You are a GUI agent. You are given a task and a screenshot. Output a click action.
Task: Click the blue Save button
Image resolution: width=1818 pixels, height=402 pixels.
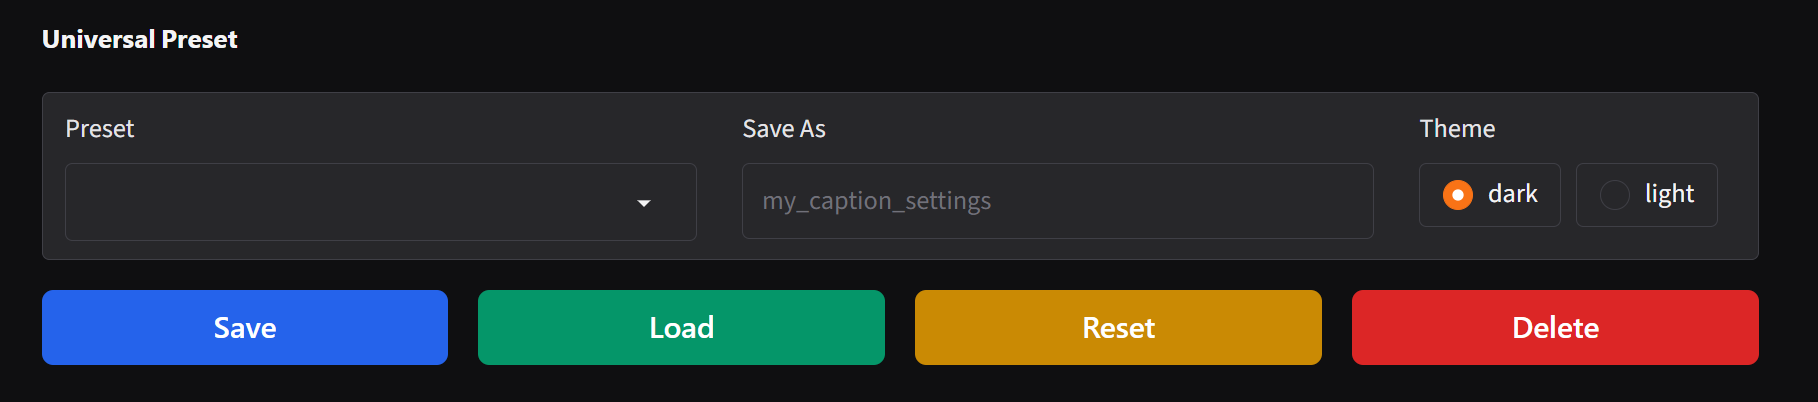(x=245, y=327)
